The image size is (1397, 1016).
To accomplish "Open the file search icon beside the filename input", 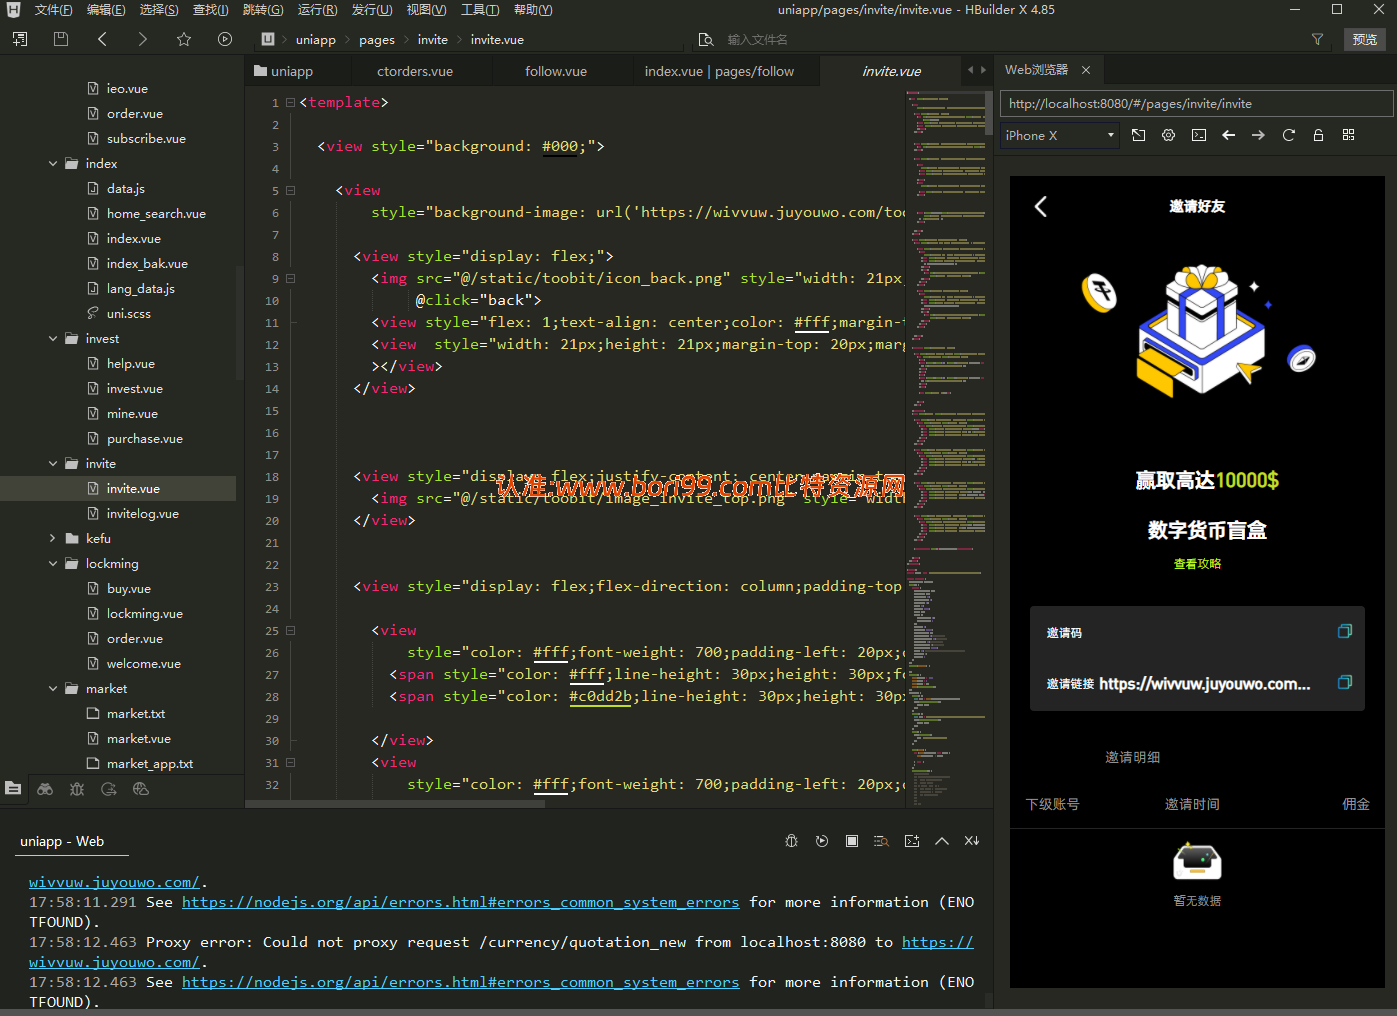I will click(x=706, y=39).
